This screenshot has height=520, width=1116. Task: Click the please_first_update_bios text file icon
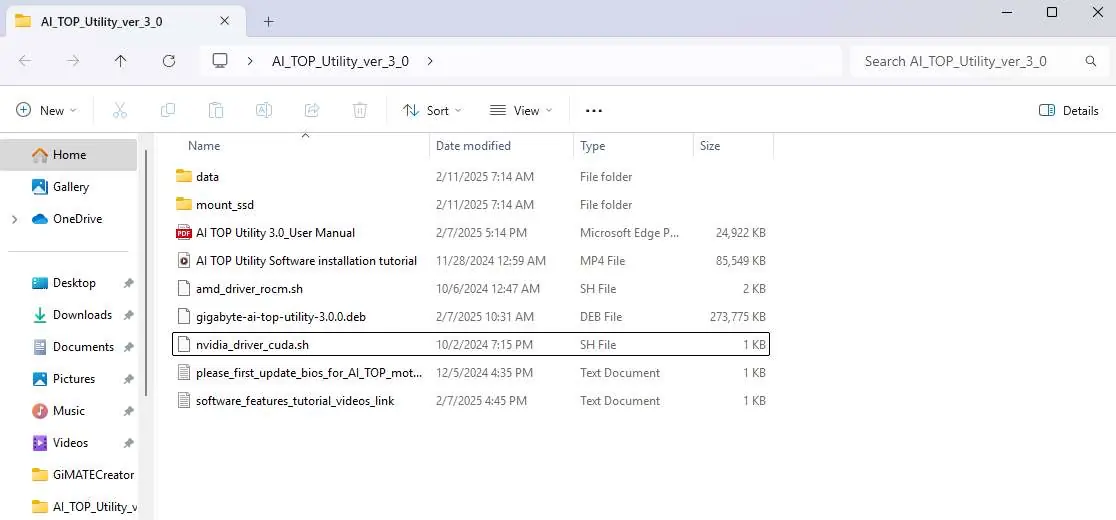click(x=184, y=373)
